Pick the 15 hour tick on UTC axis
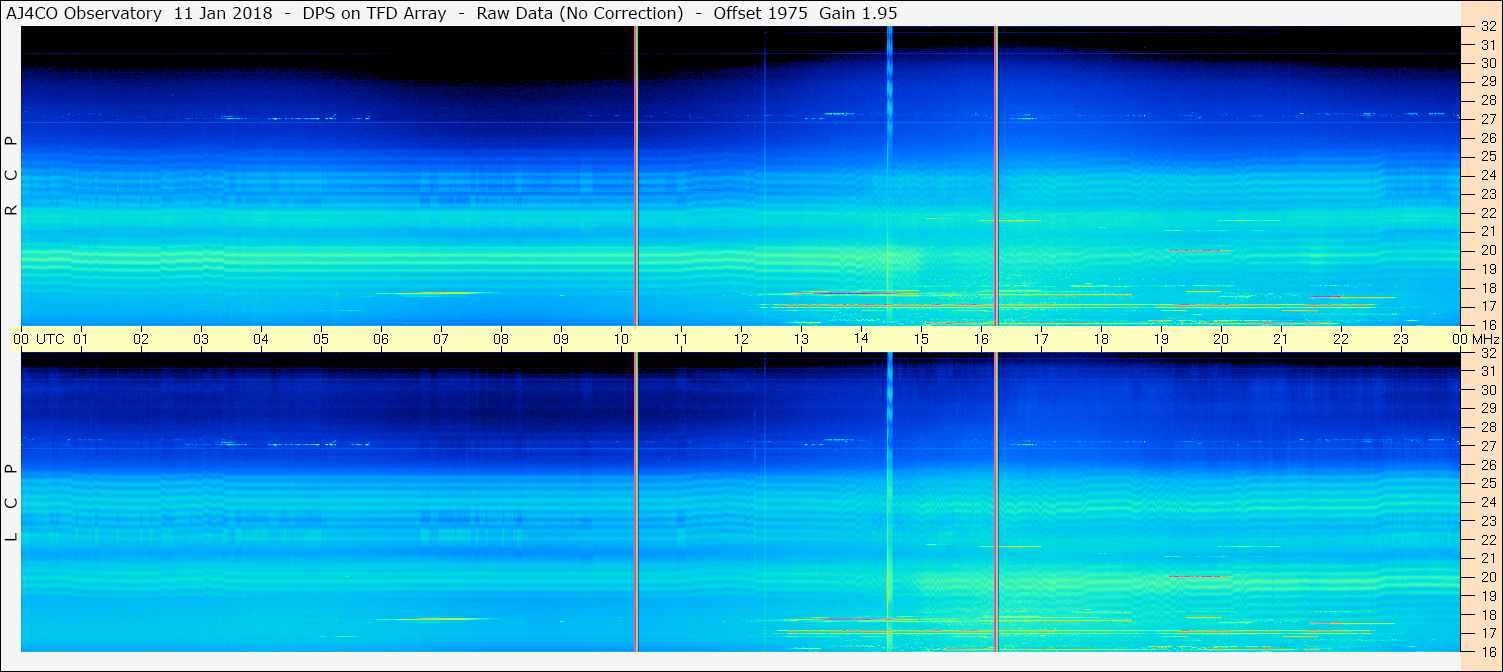Viewport: 1503px width, 672px height. pyautogui.click(x=921, y=339)
